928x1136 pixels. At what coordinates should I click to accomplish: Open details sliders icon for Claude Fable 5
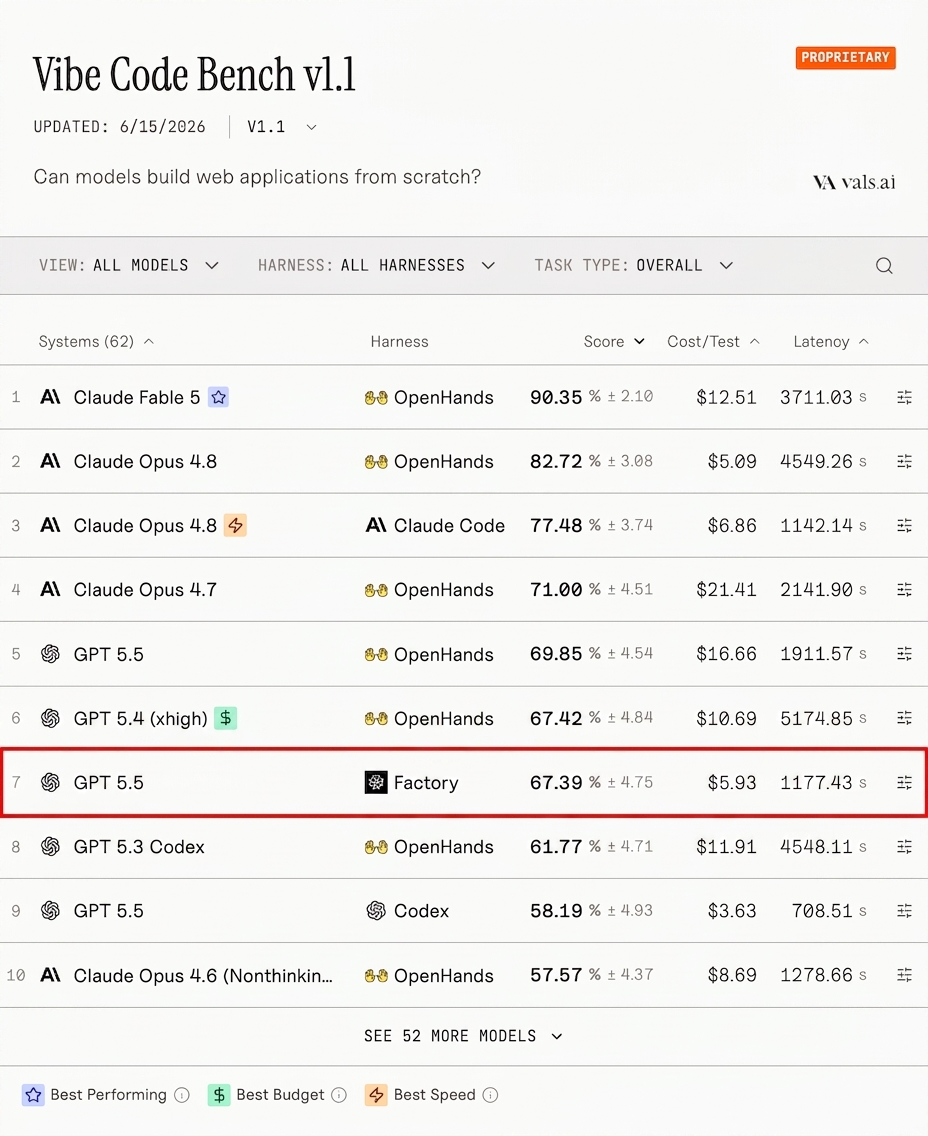pos(904,397)
